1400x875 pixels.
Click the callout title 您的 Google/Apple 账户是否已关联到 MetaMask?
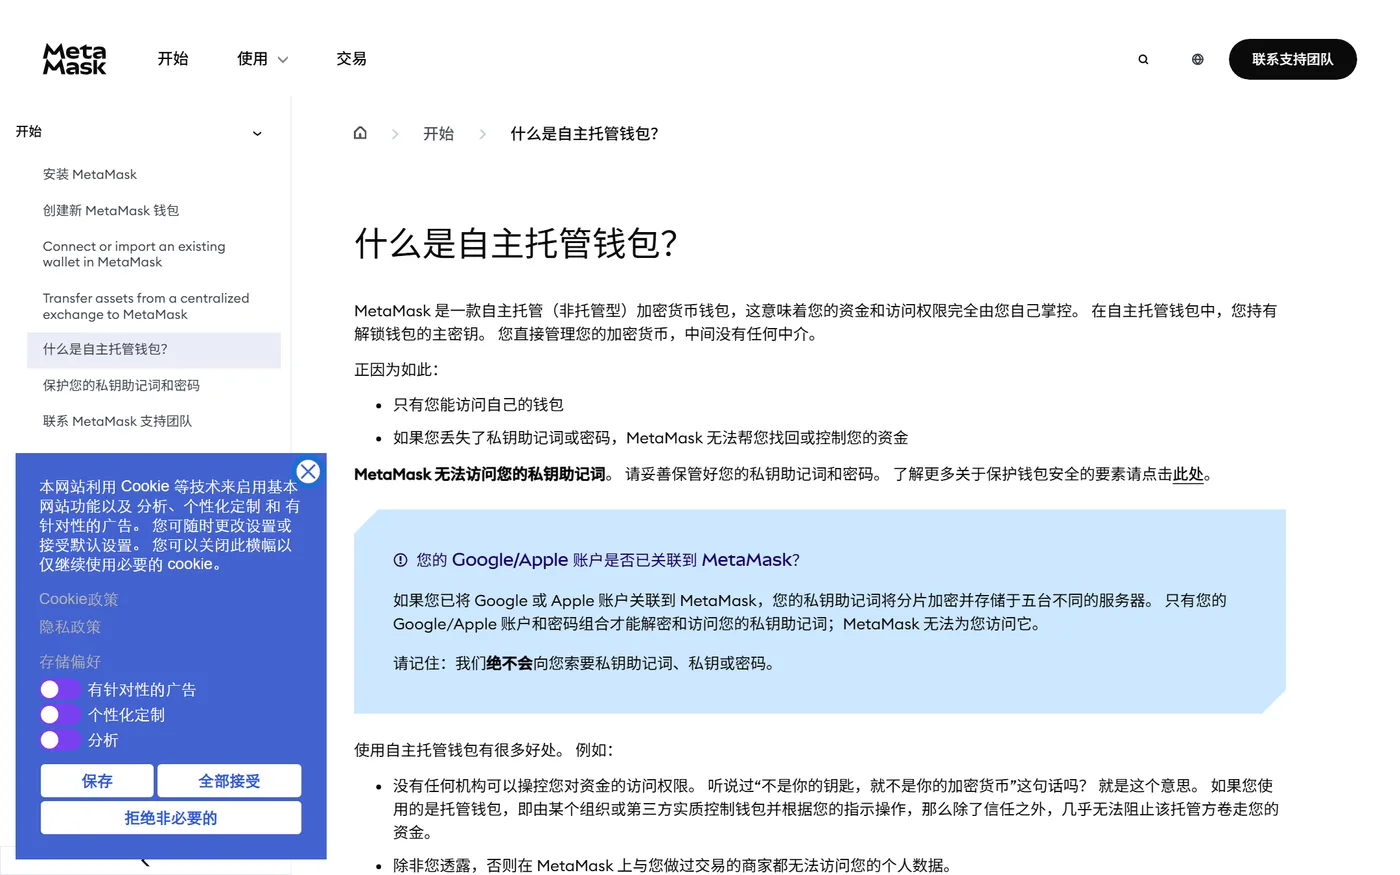pyautogui.click(x=608, y=560)
